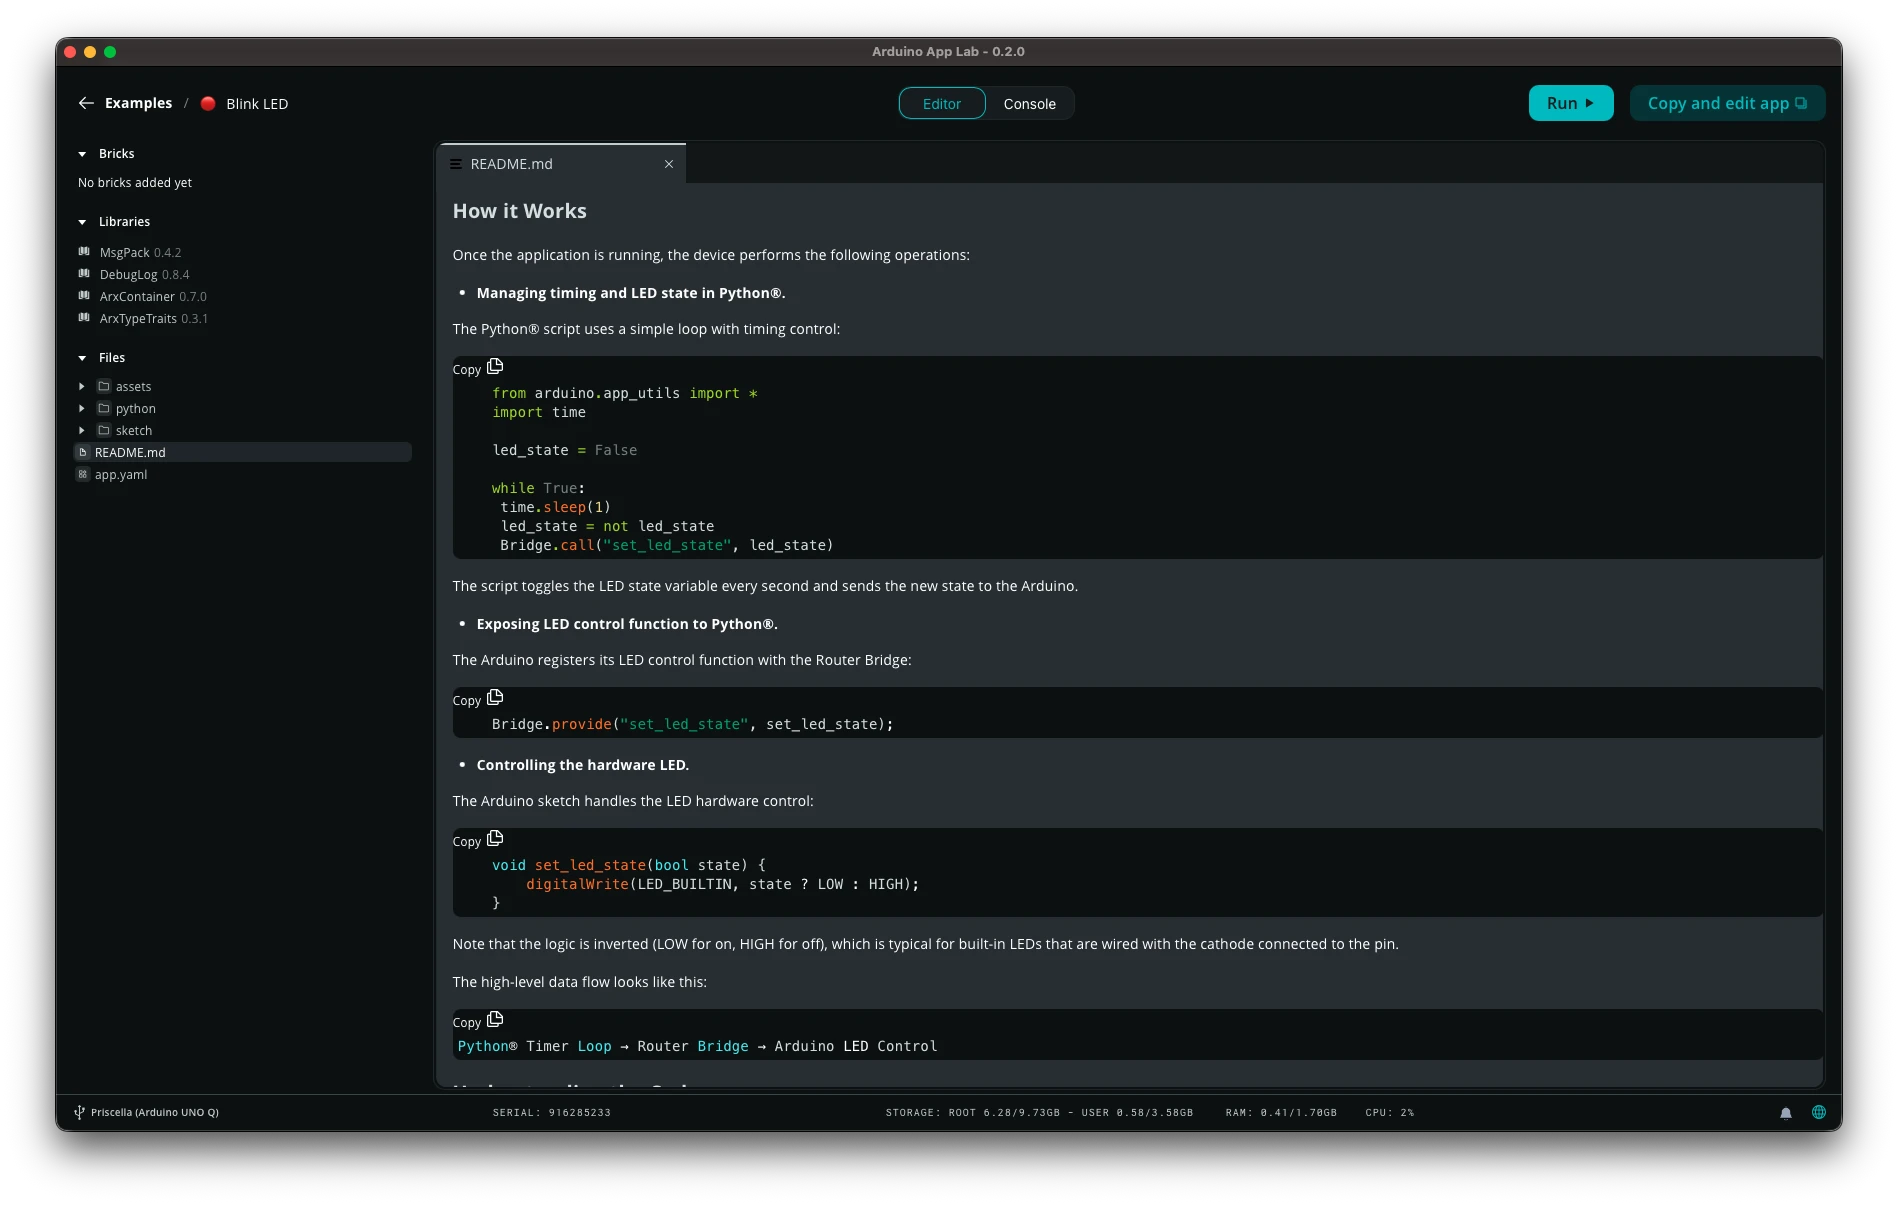Image resolution: width=1898 pixels, height=1205 pixels.
Task: Click the Copy and edit app button
Action: point(1727,102)
